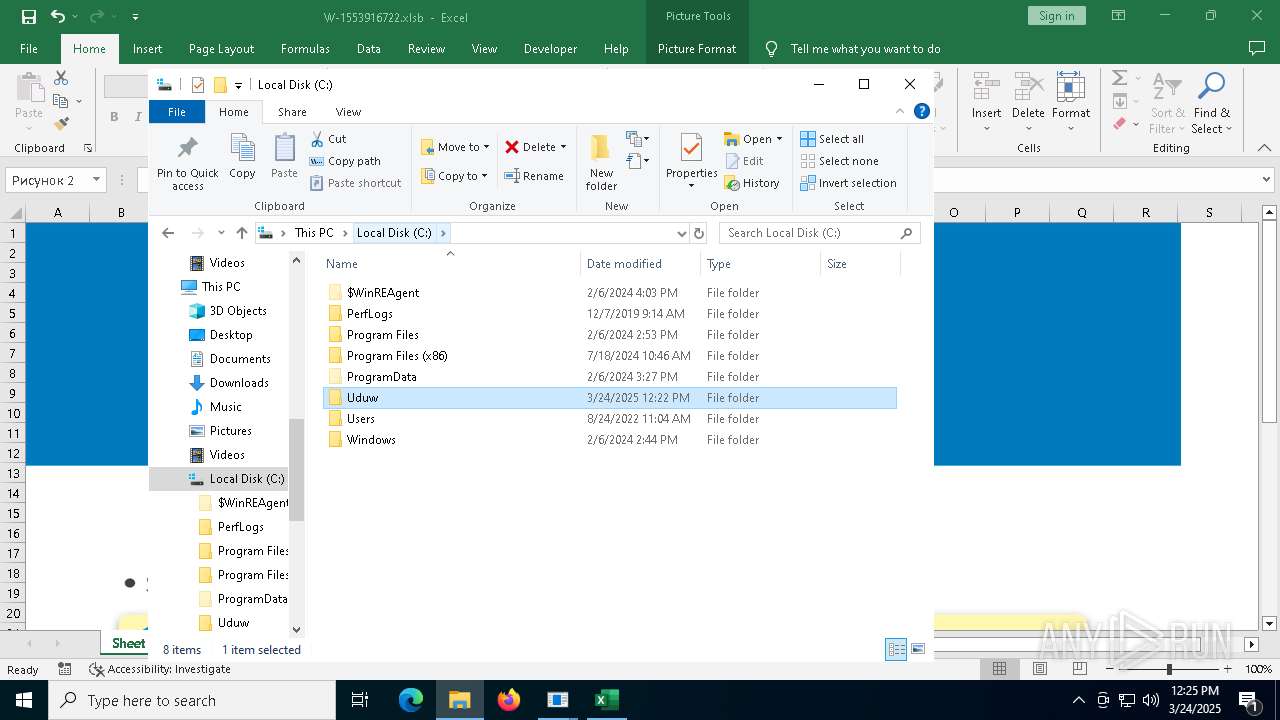Open Excel Name Box dropdown
Viewport: 1280px width, 720px height.
[x=96, y=180]
